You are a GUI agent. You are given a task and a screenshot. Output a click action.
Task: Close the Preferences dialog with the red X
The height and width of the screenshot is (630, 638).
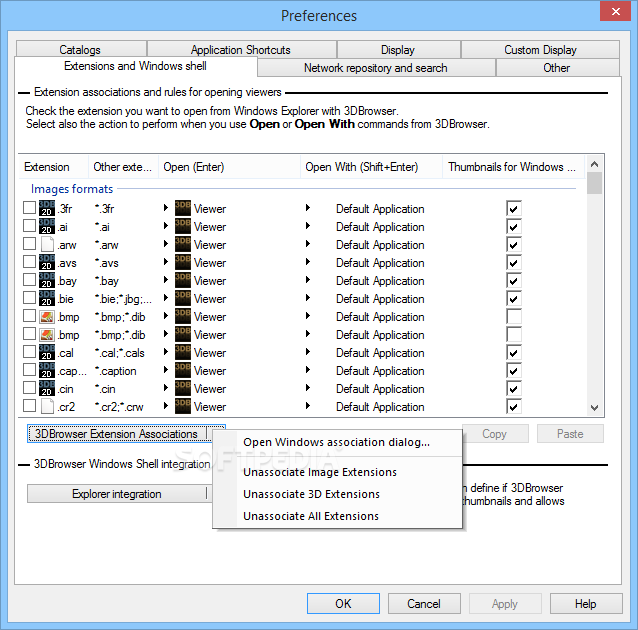615,11
